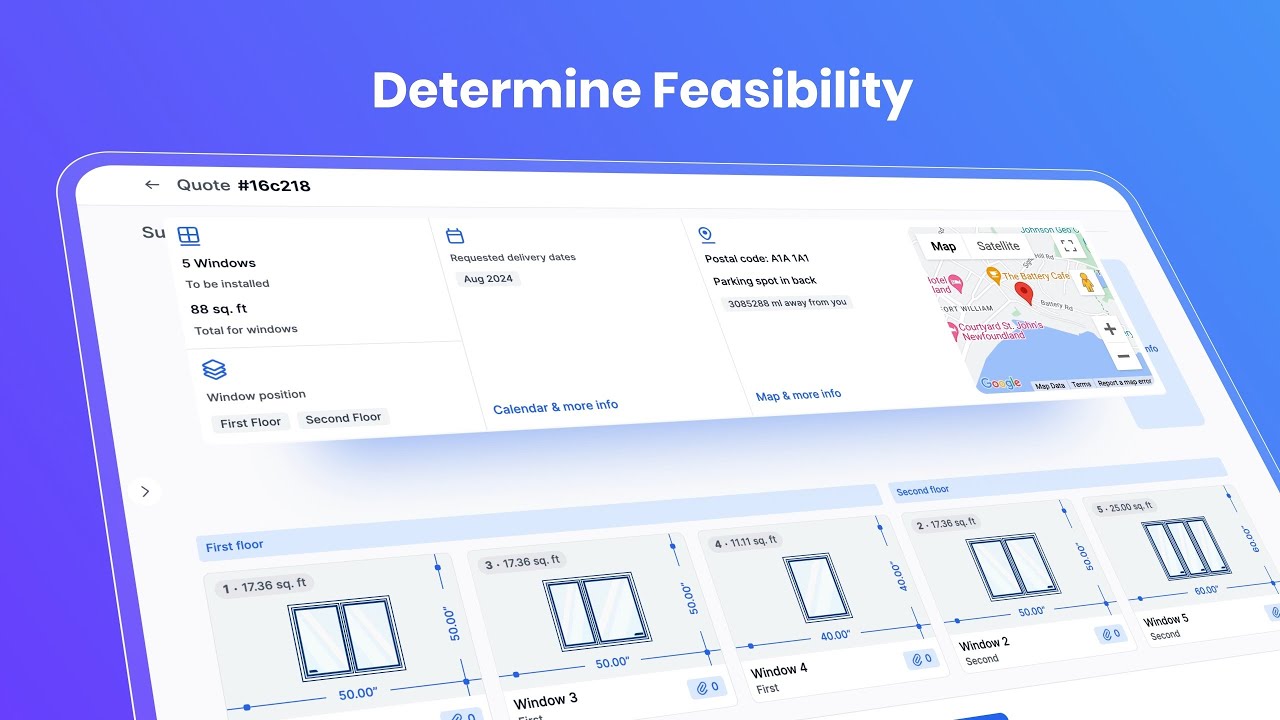Zoom in on the map with plus
The width and height of the screenshot is (1280, 720).
[x=1110, y=329]
